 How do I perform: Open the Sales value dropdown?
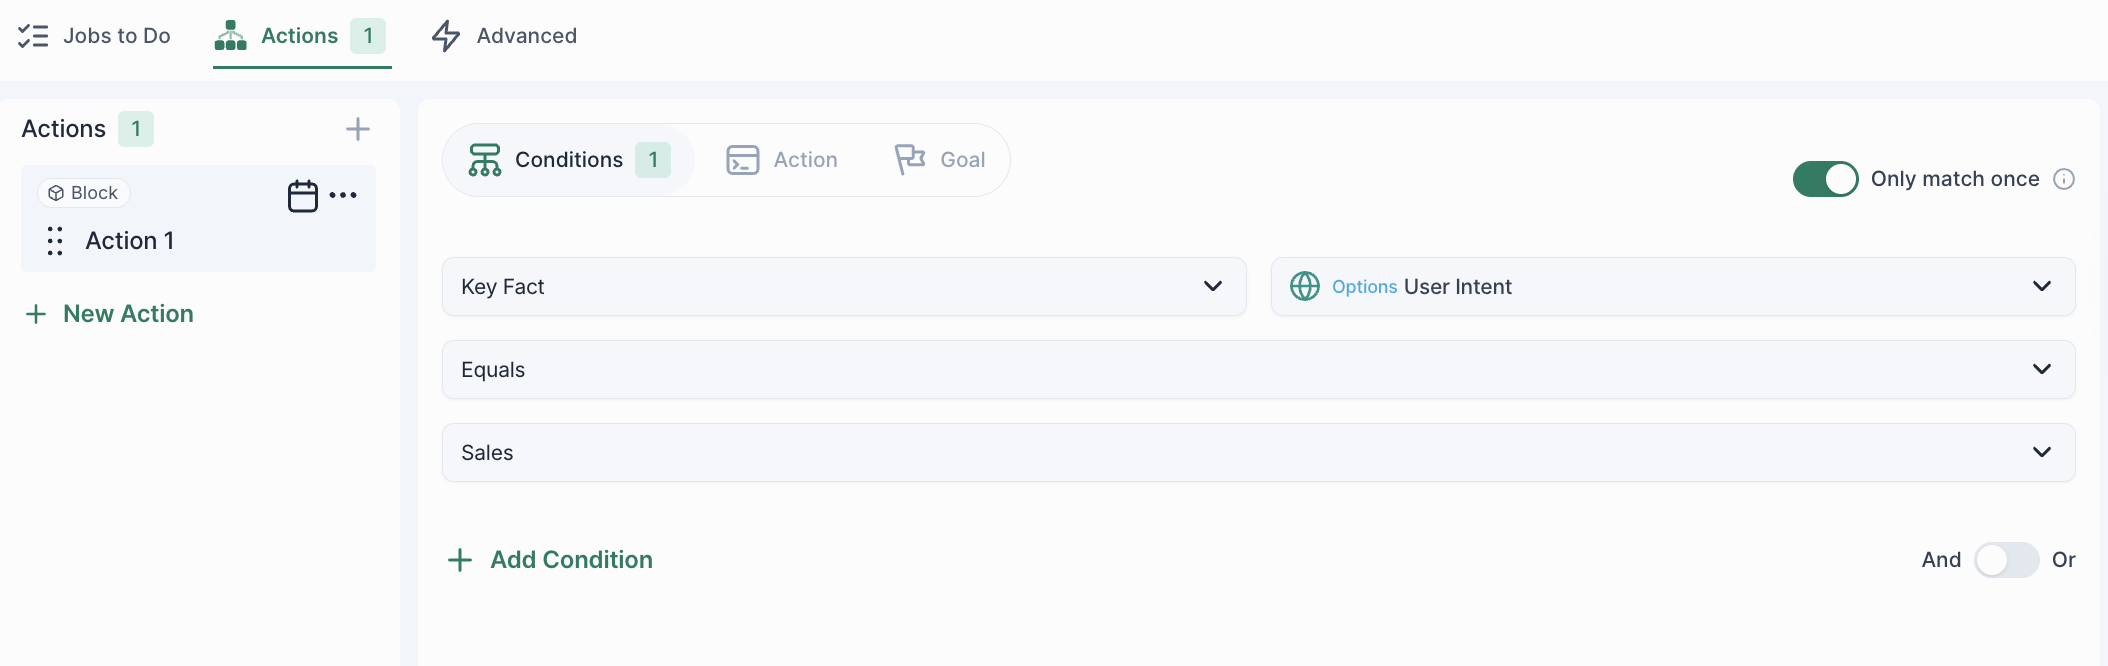tap(1258, 453)
